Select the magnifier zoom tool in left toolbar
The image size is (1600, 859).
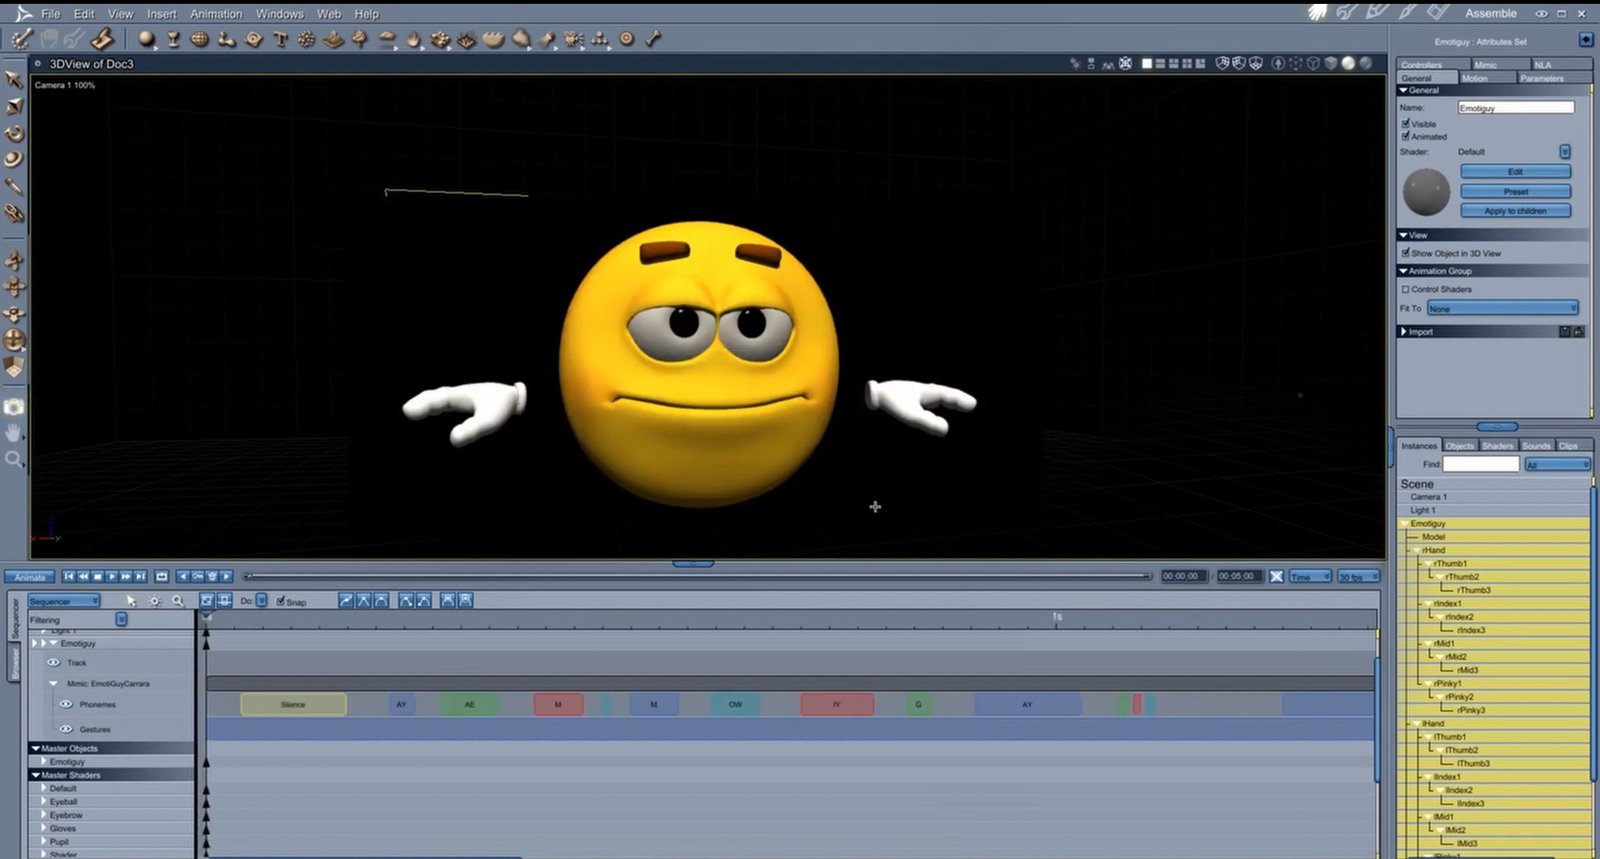[x=14, y=459]
